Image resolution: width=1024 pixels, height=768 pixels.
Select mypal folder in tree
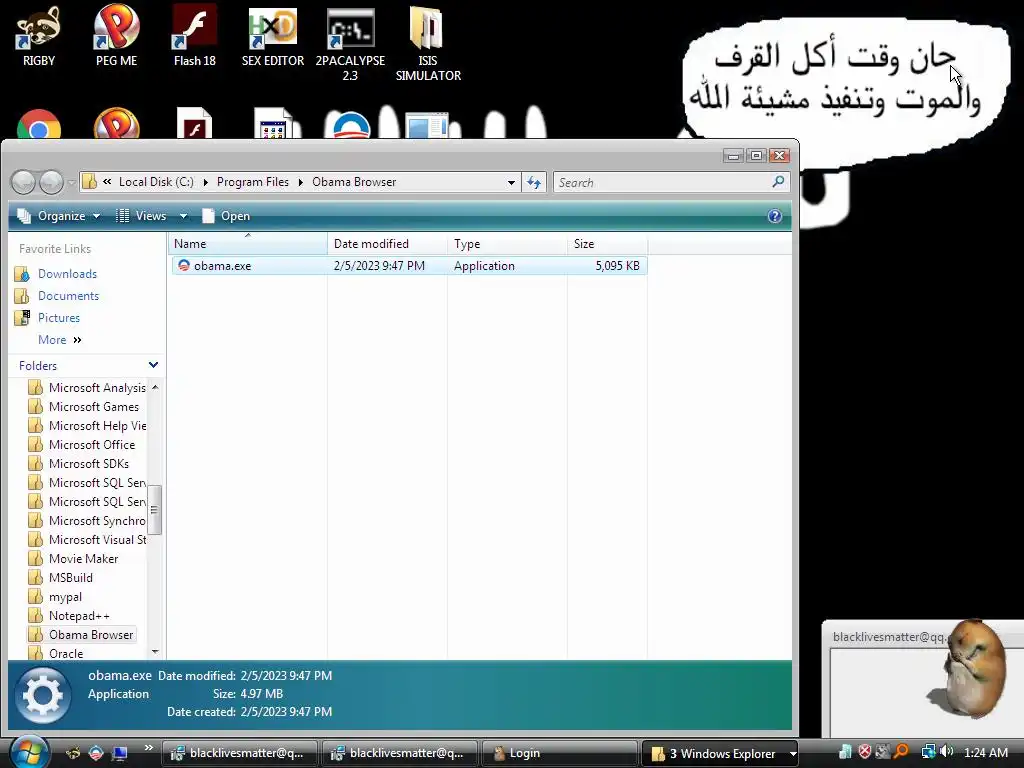tap(55, 597)
